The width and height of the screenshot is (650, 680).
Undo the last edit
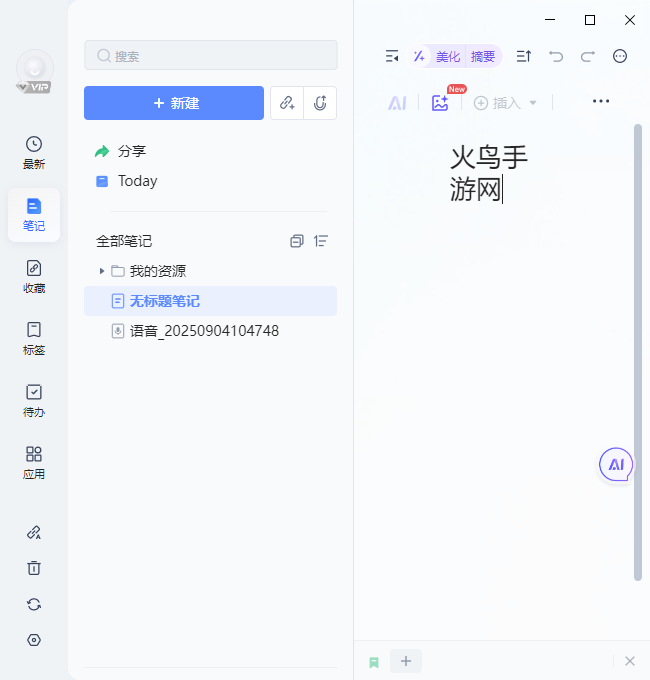pos(556,56)
